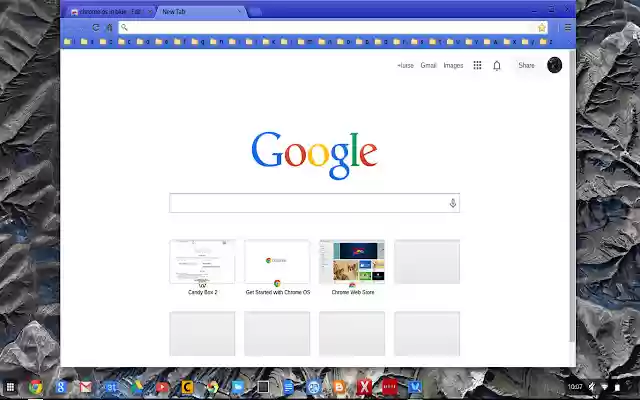Screen dimensions: 640x400
Task: Expand the 'z' bookmark folder
Action: point(546,42)
